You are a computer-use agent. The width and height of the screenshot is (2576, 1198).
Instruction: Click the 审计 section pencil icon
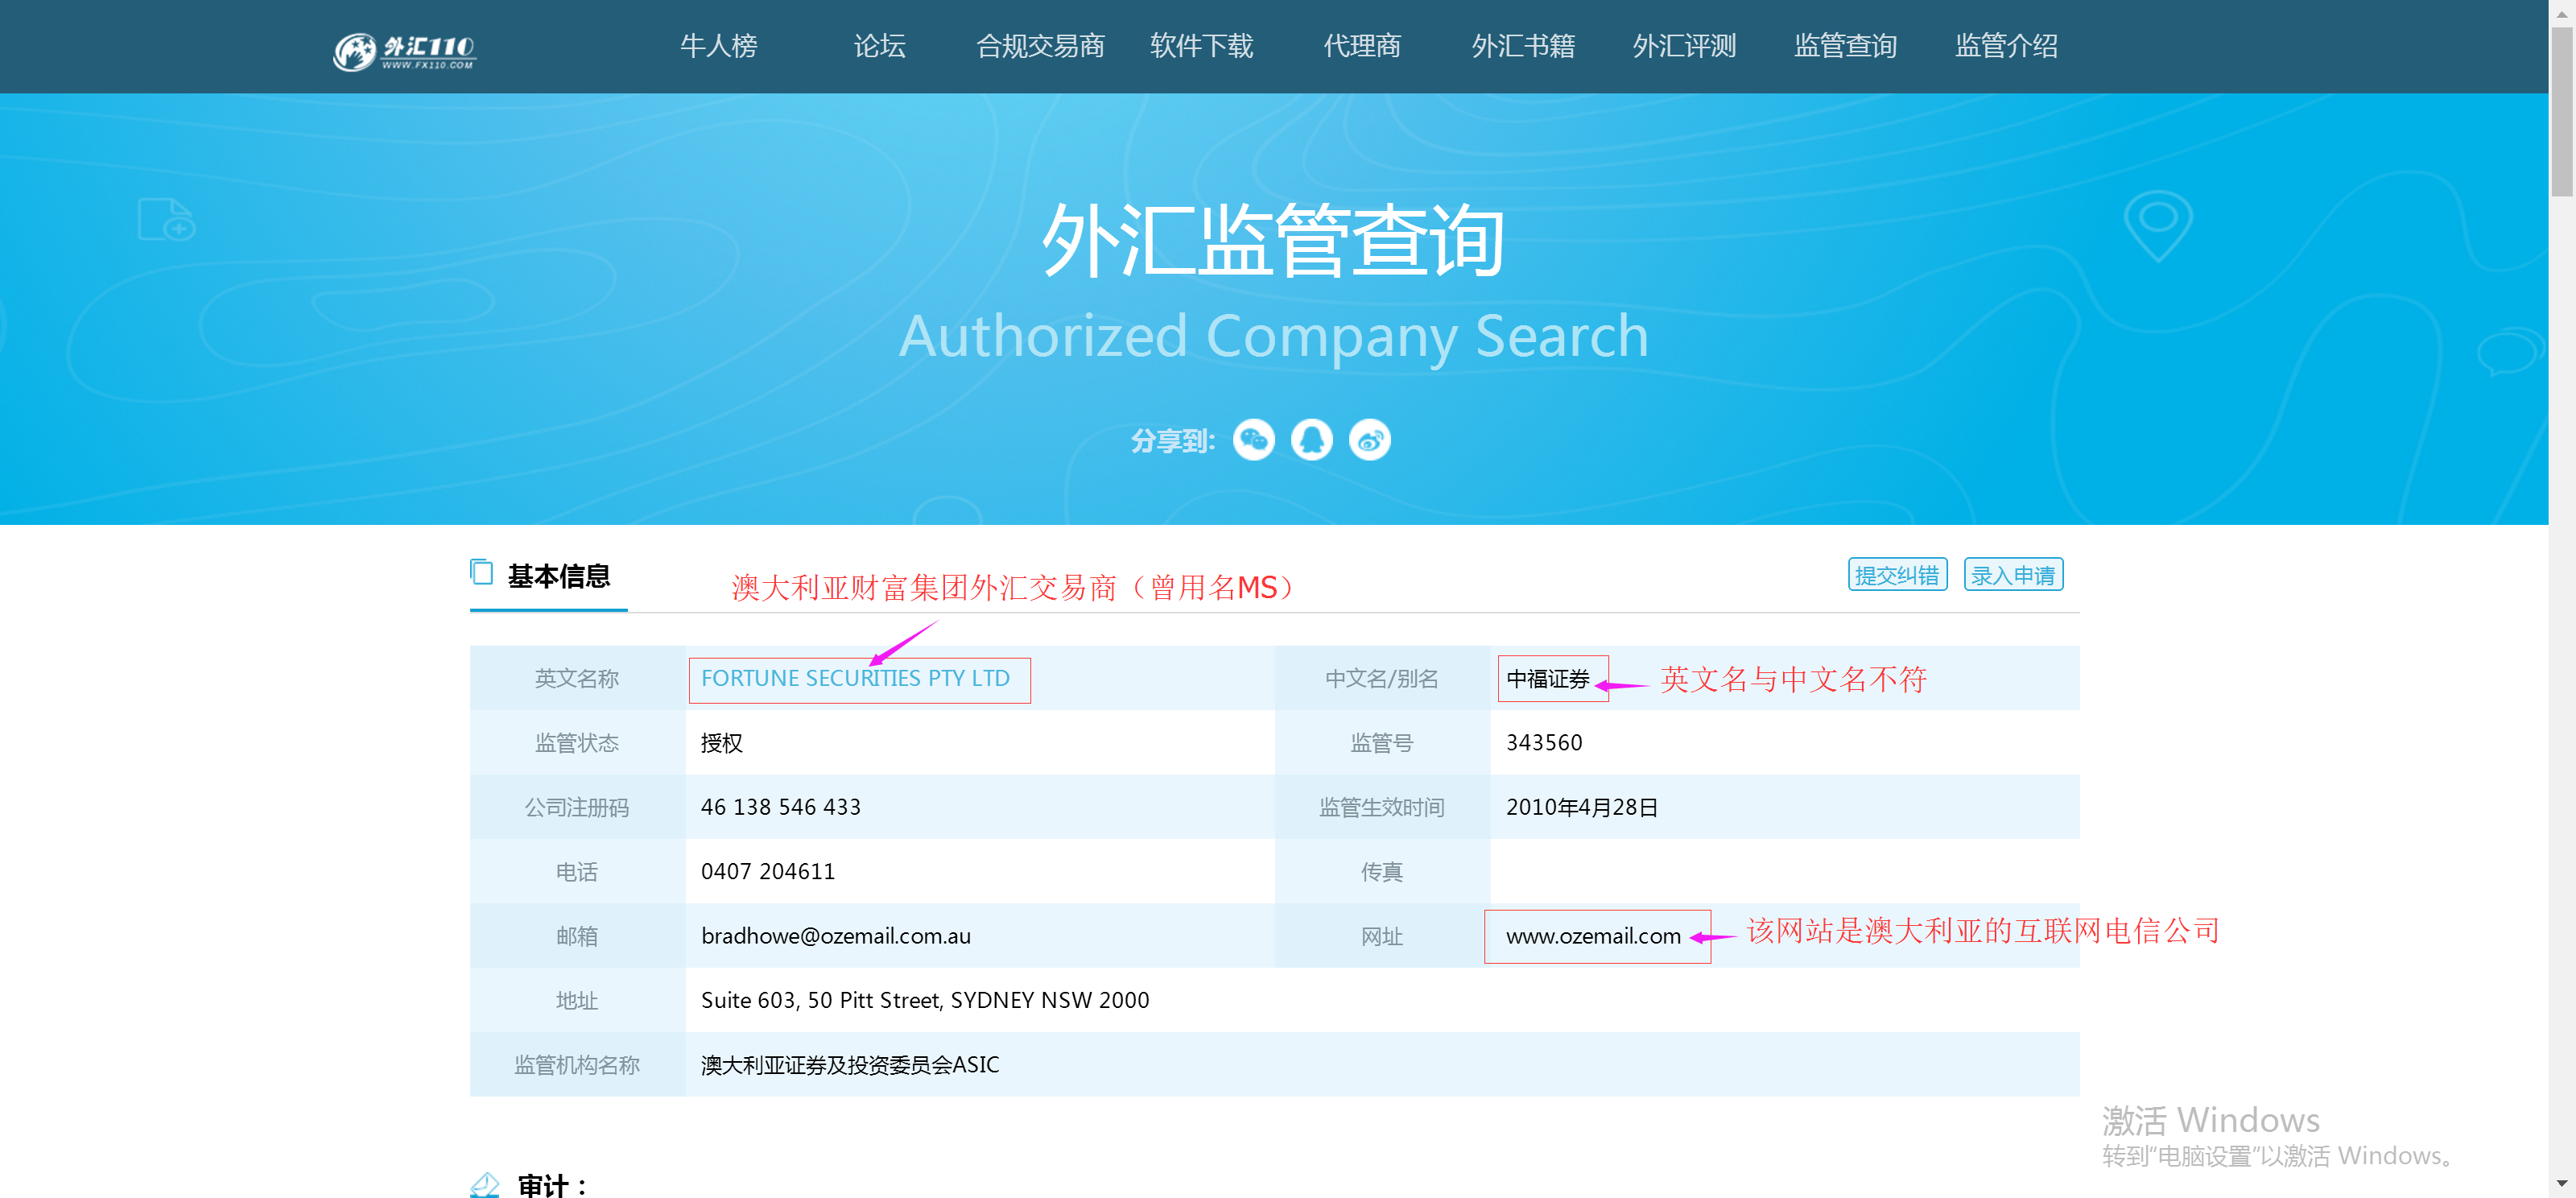[484, 1184]
